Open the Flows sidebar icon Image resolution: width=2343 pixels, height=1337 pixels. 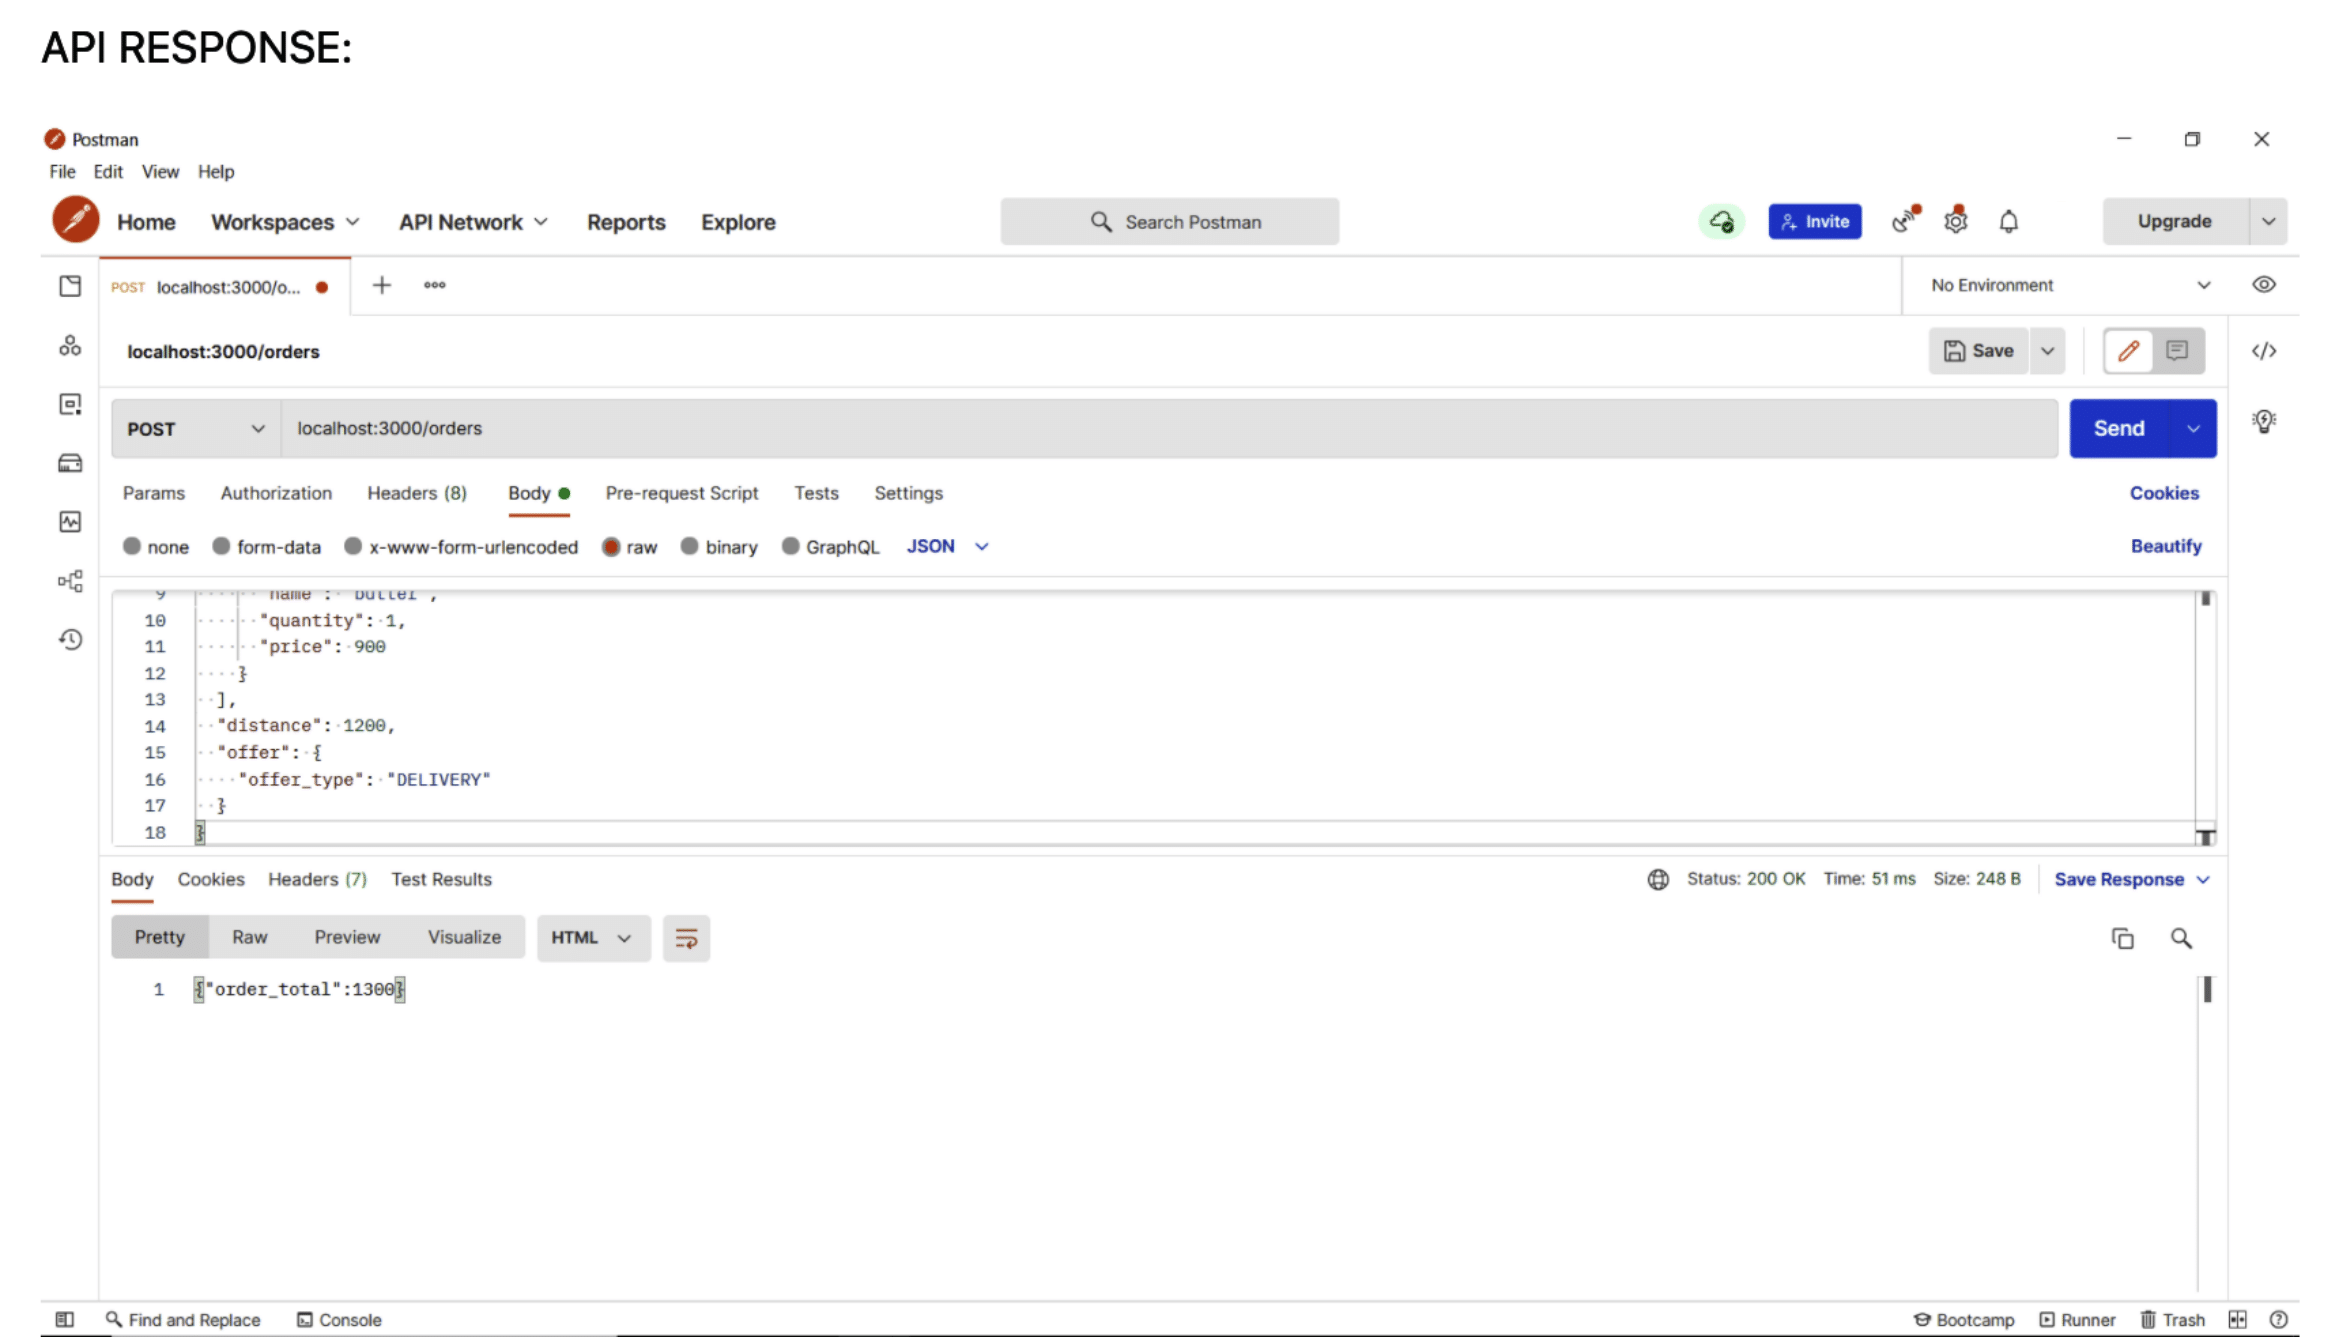(x=70, y=580)
